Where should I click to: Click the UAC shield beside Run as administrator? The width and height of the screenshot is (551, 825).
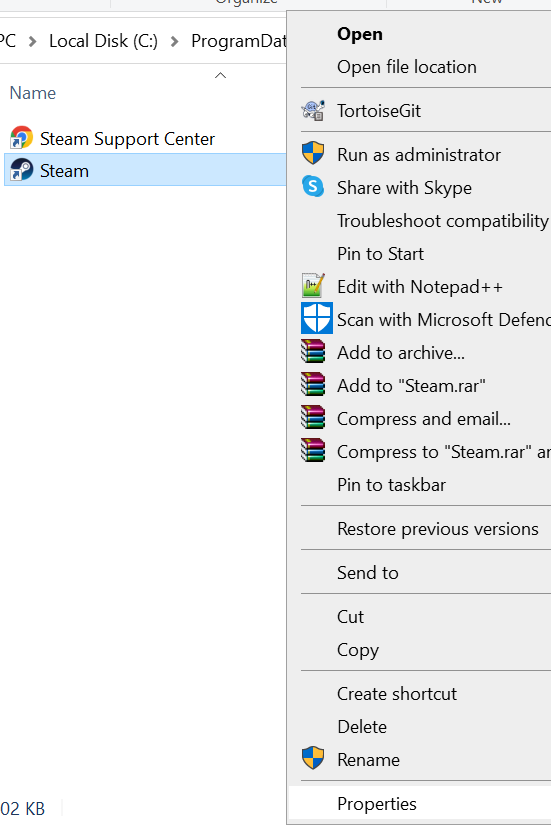pos(313,154)
